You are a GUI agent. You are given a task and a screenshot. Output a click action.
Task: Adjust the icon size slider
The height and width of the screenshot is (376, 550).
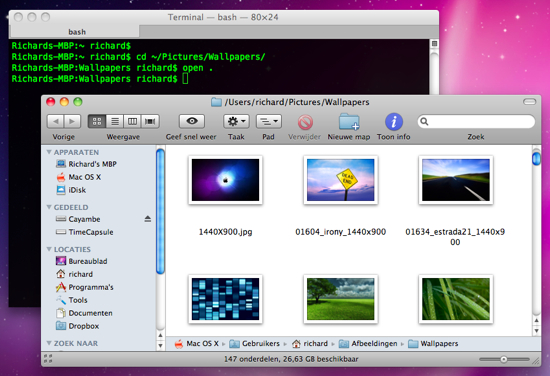point(504,359)
